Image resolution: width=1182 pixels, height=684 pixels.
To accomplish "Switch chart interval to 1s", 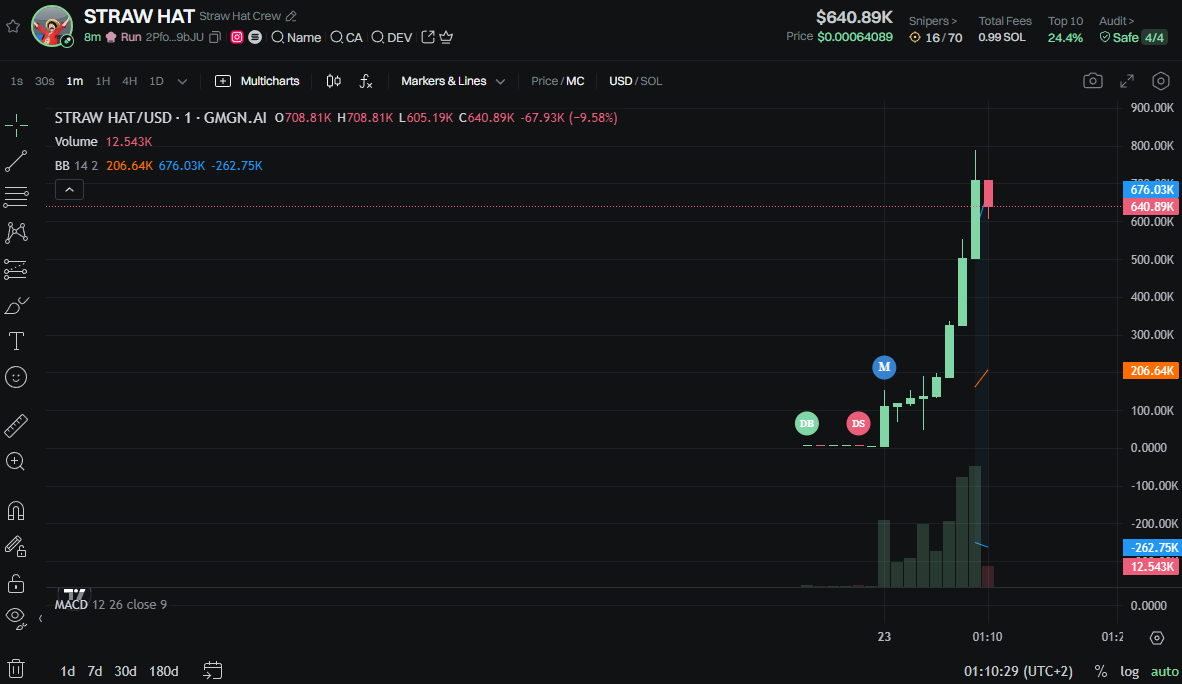I will coord(17,81).
